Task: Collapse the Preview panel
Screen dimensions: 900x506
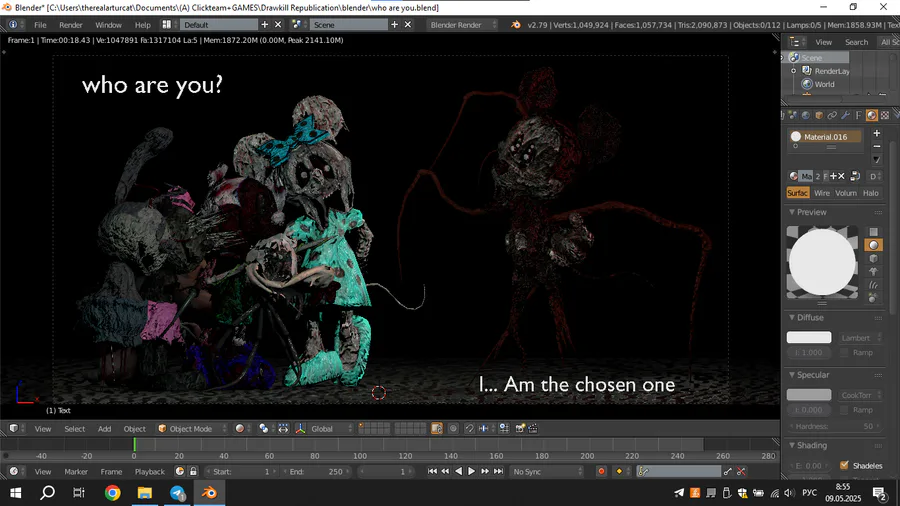Action: [x=792, y=212]
